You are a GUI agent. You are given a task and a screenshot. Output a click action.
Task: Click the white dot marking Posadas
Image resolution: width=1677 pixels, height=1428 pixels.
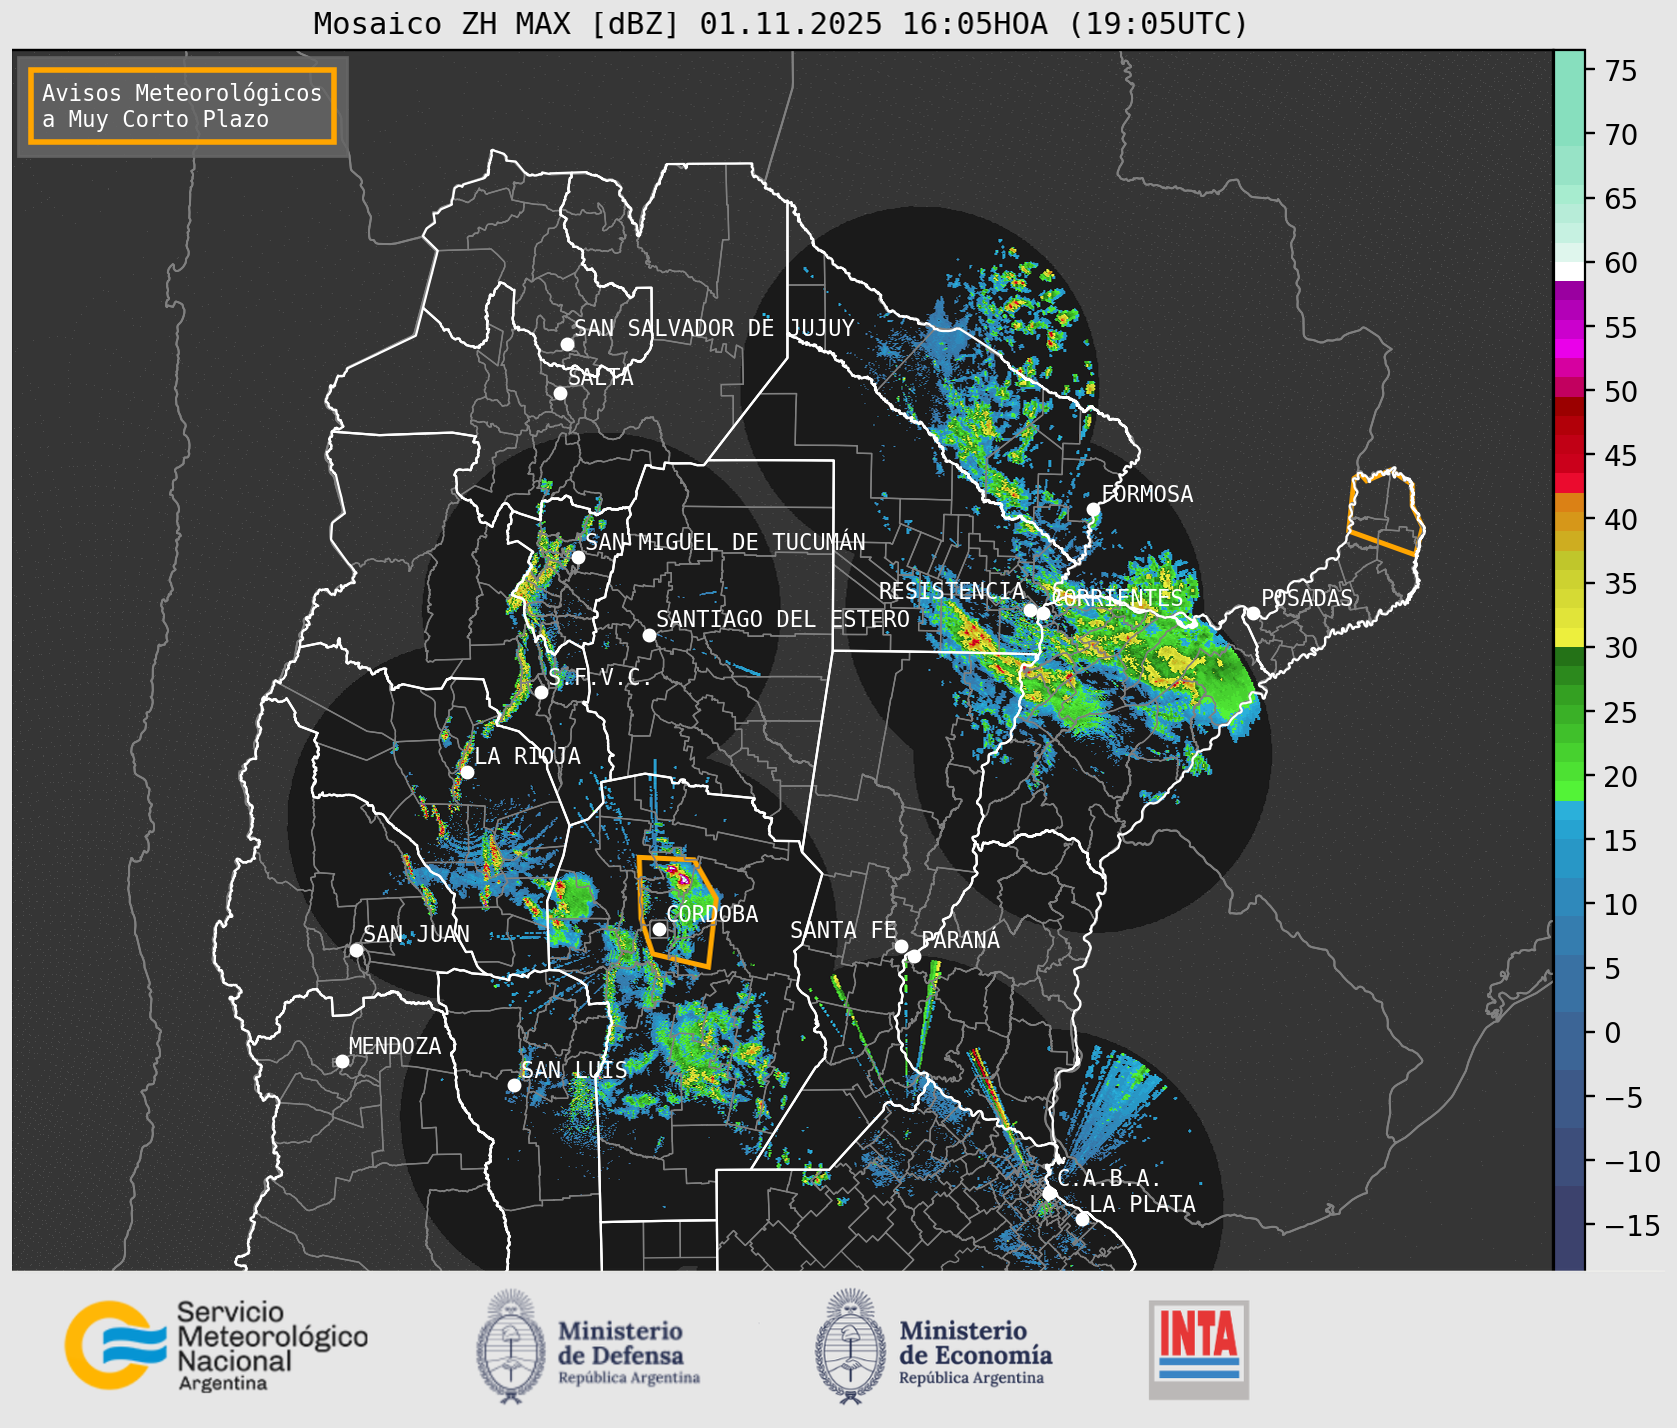[1252, 613]
